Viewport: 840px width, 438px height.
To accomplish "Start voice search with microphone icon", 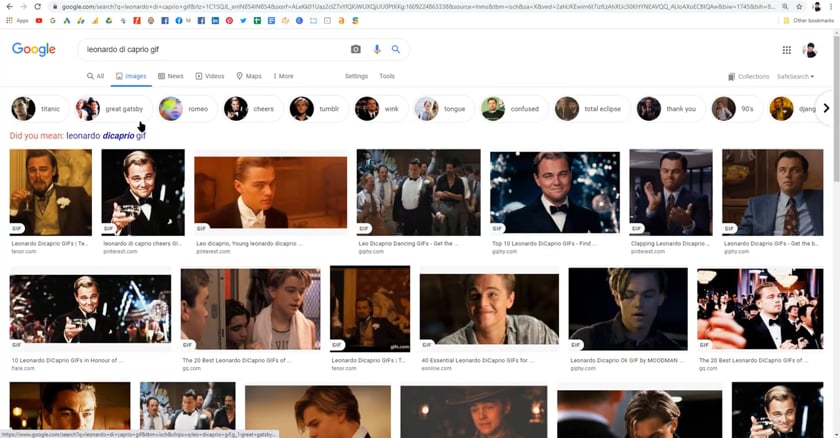I will pyautogui.click(x=377, y=49).
